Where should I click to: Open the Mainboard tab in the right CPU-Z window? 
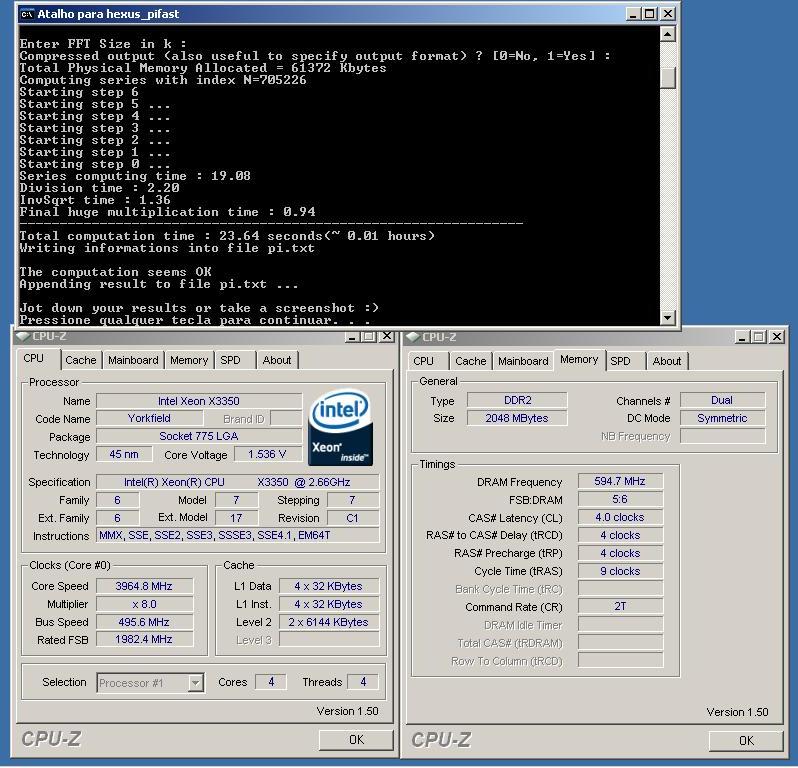click(x=523, y=361)
